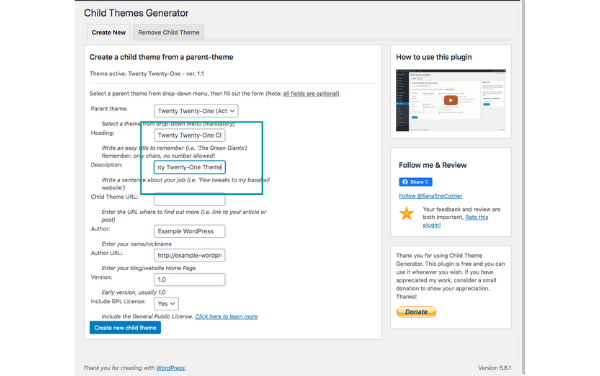Play the how-to video
Screen dimensions: 600x376
(450, 100)
